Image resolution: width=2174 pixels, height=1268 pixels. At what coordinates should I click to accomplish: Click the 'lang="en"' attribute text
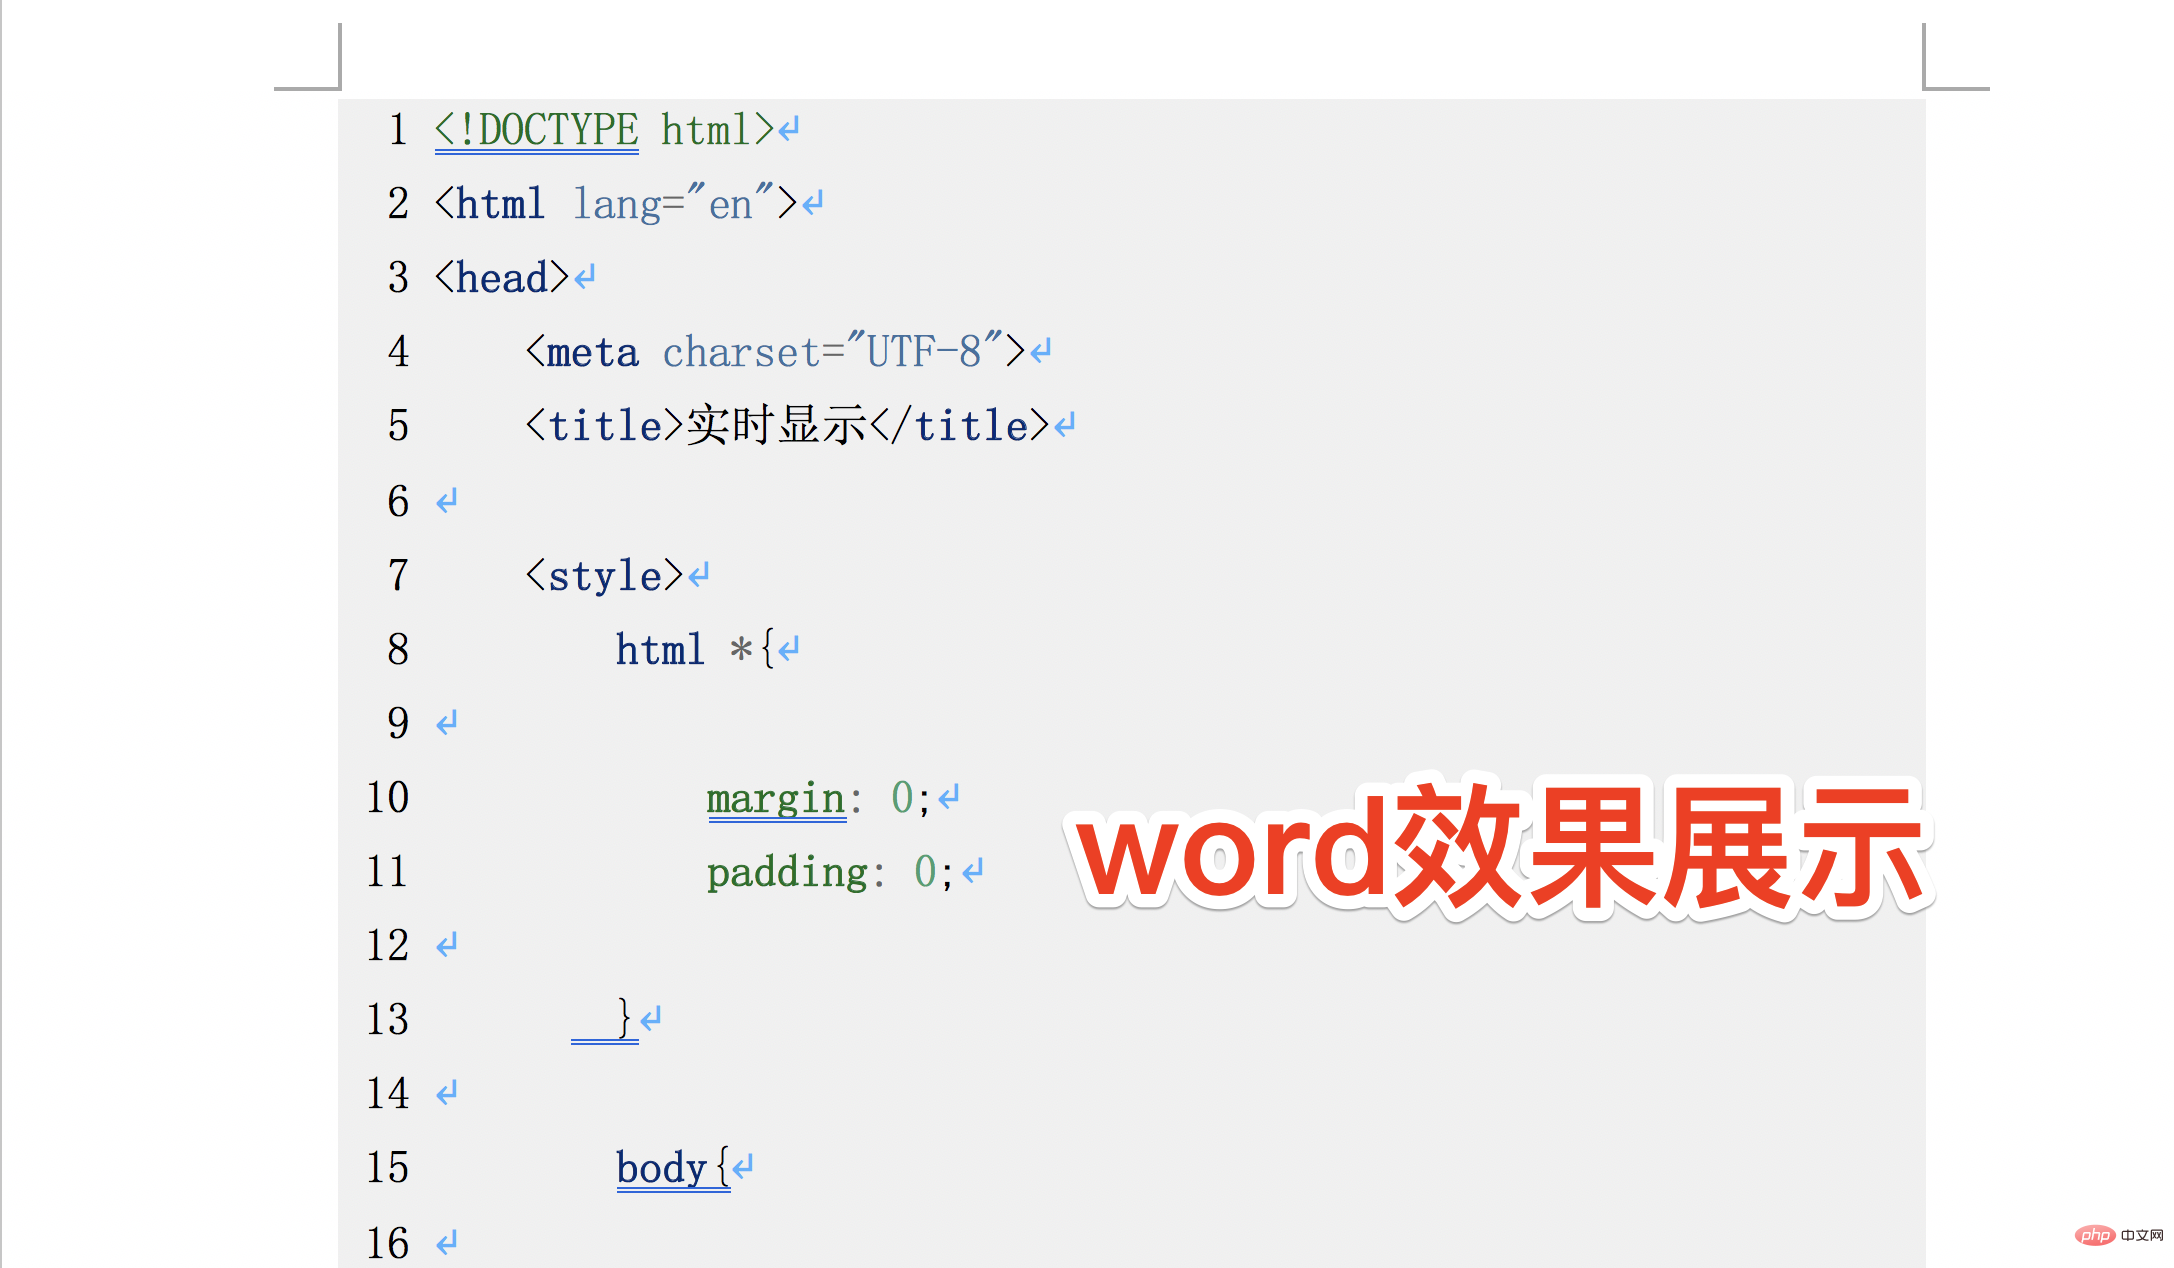[x=674, y=204]
